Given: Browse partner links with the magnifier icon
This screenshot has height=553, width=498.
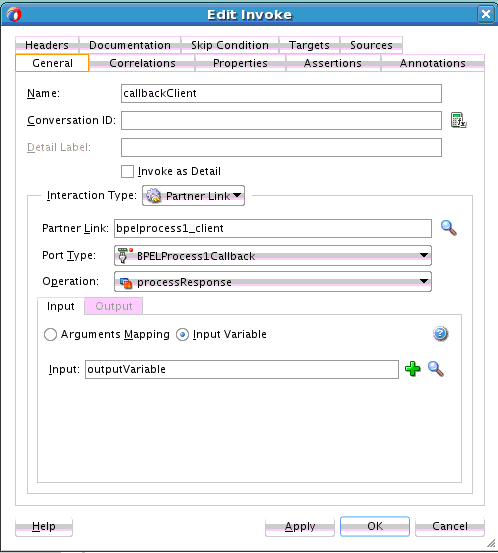Looking at the screenshot, I should (449, 228).
